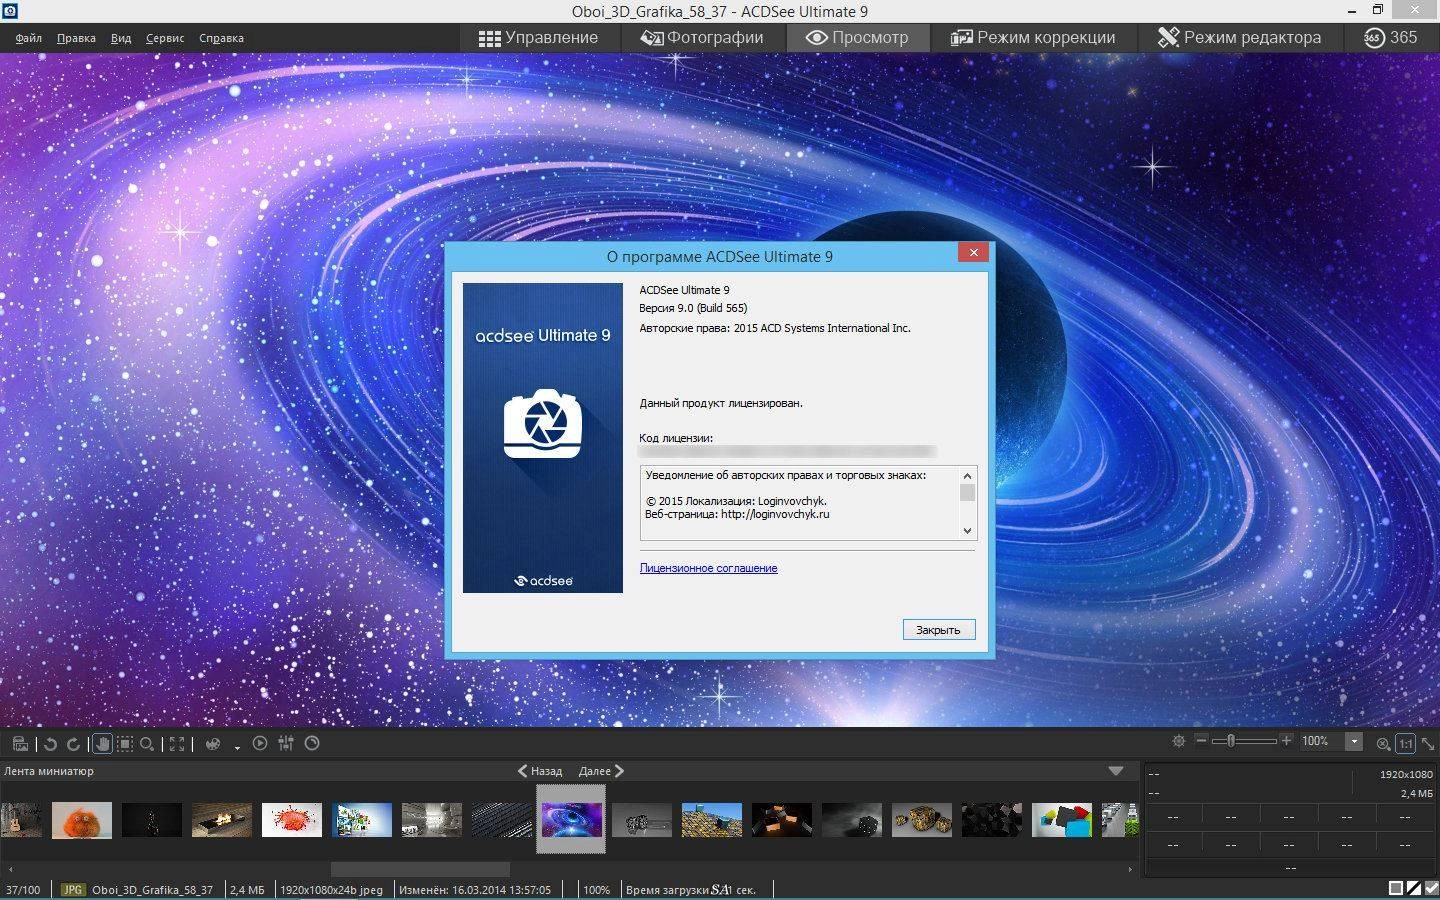This screenshot has height=900, width=1440.
Task: Click the JPG format badge in status bar
Action: click(x=73, y=889)
